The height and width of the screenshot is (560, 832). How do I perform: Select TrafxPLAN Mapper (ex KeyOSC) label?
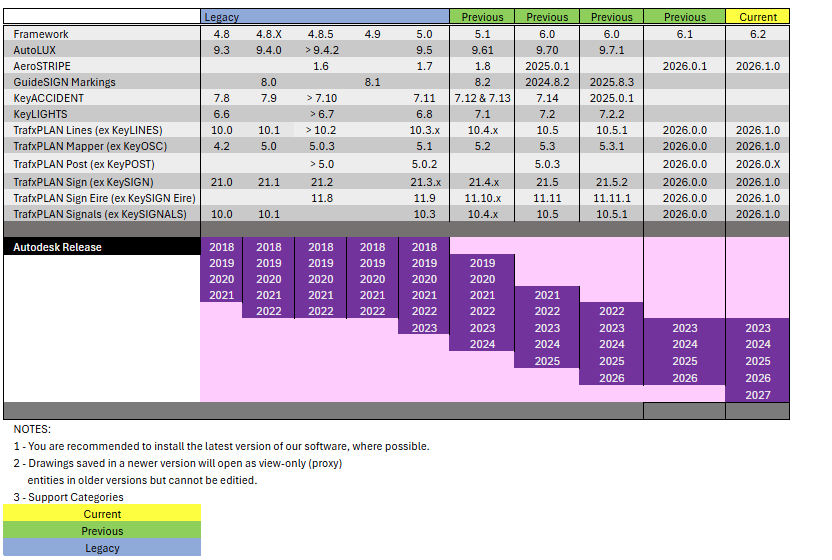coord(90,145)
